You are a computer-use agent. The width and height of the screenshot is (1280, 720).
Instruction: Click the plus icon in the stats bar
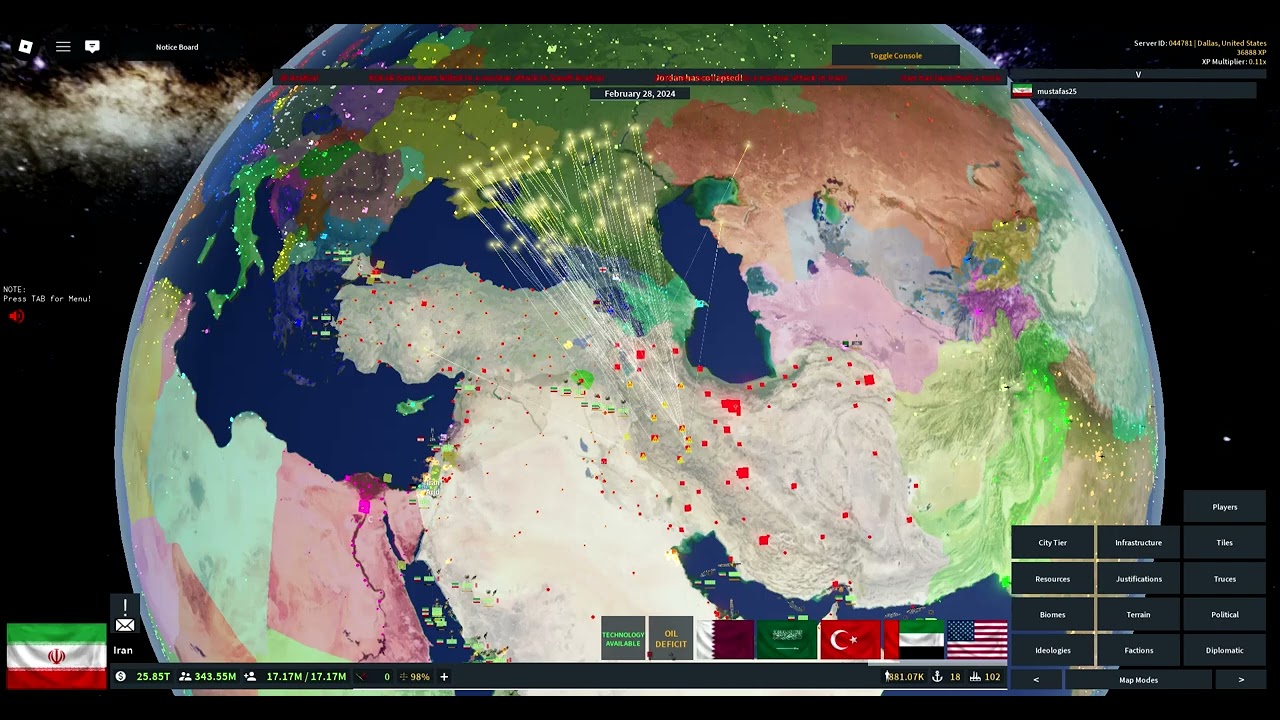click(444, 677)
